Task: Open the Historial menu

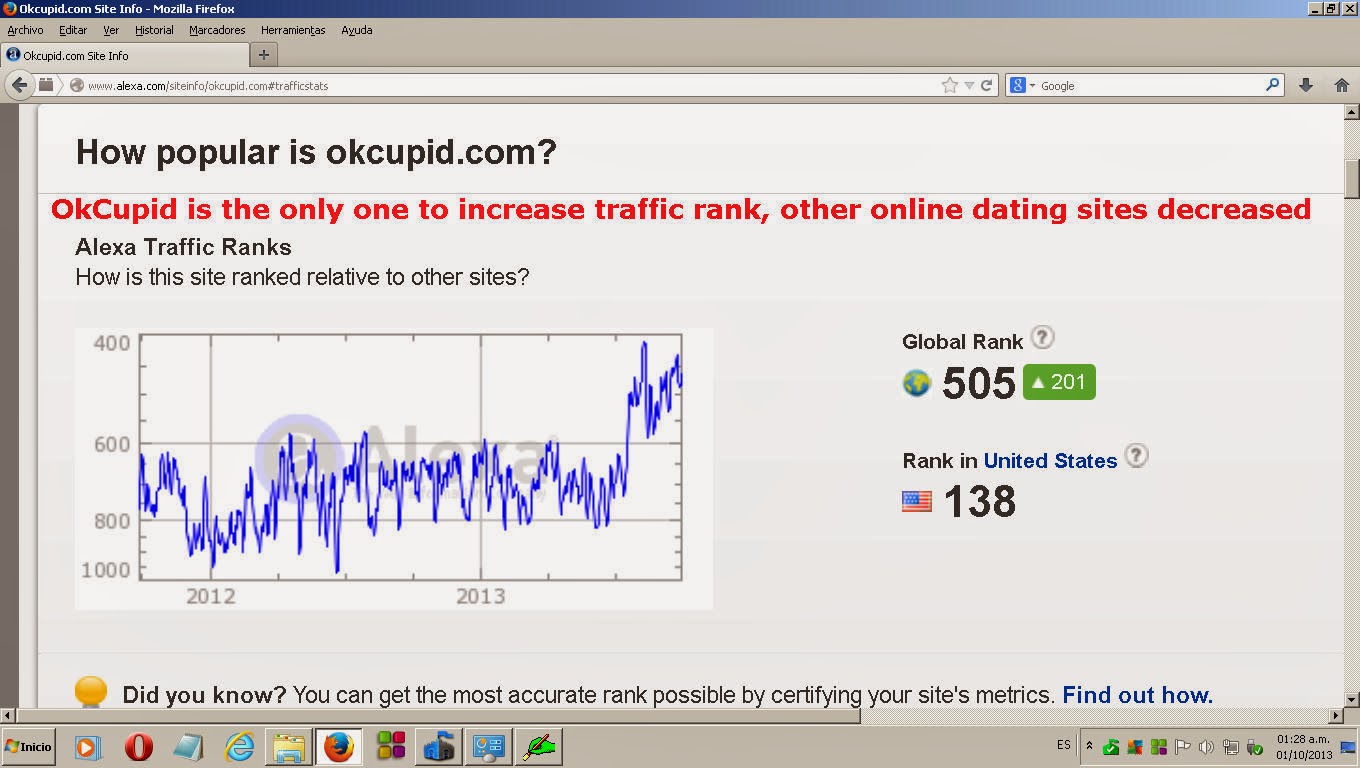Action: coord(154,30)
